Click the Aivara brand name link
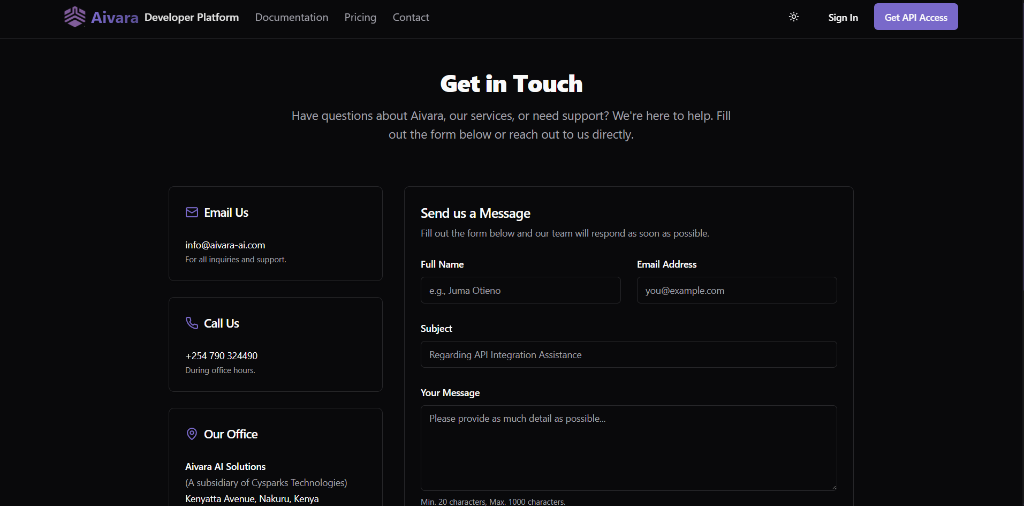Screen dimensions: 1024x506 (115, 18)
